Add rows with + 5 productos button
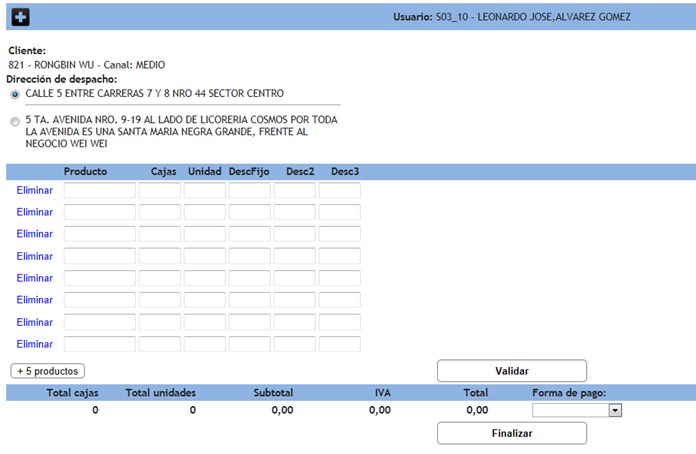The height and width of the screenshot is (454, 696). [47, 371]
